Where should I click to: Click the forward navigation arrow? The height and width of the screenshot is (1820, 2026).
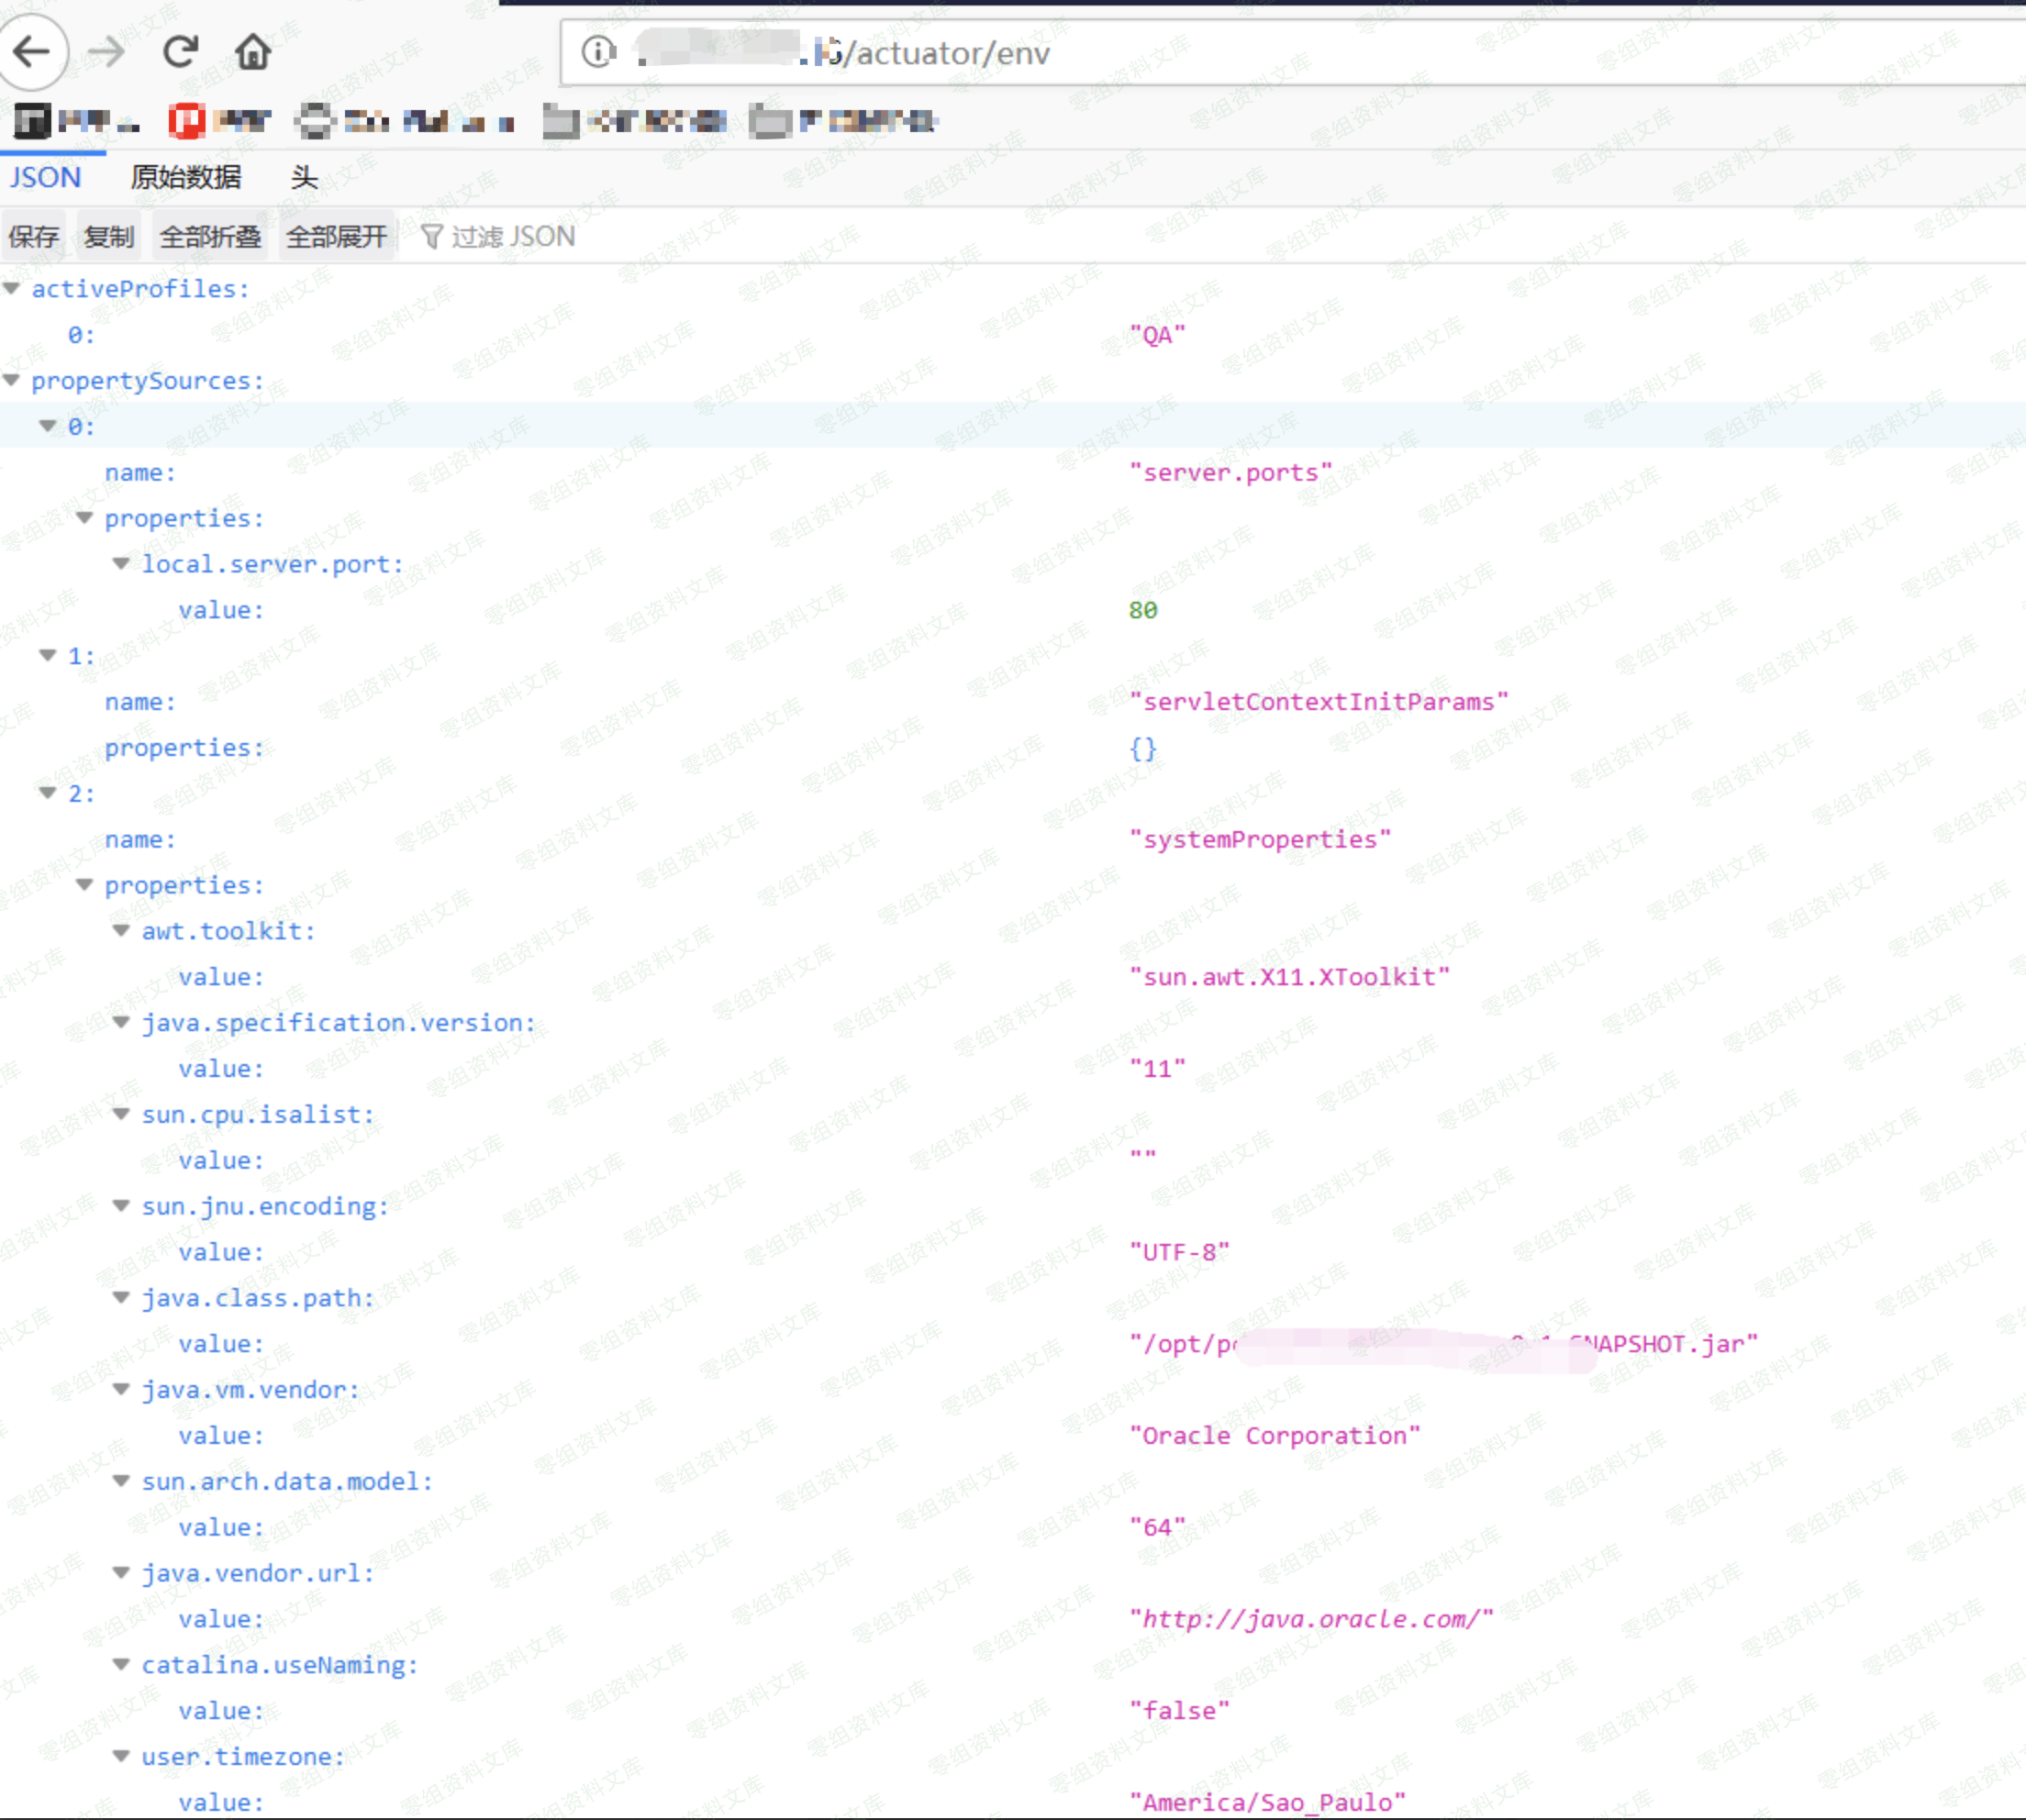[105, 51]
